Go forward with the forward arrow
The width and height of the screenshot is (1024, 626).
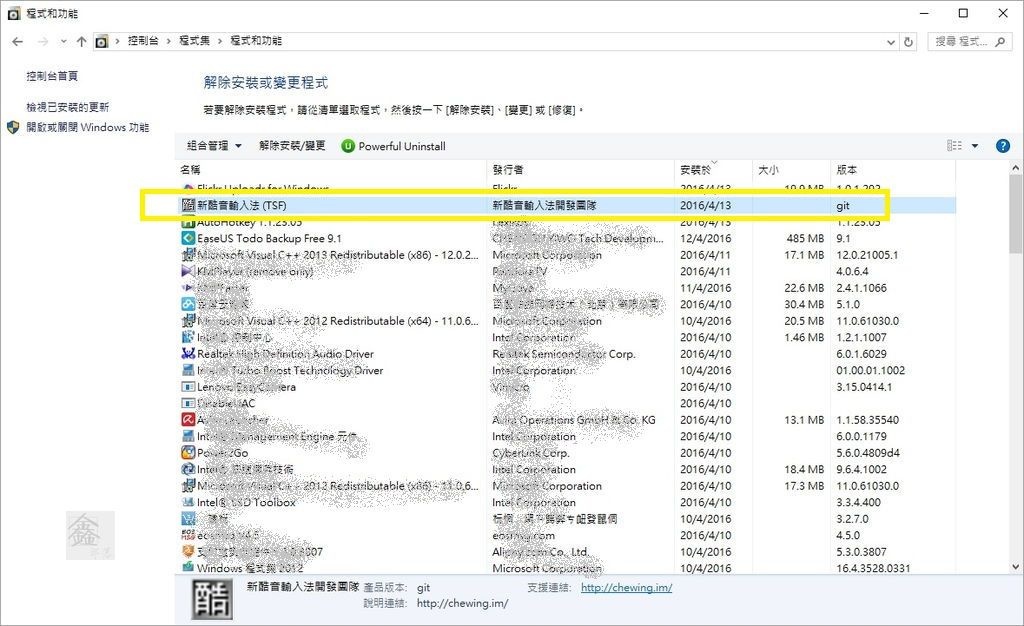tap(42, 42)
